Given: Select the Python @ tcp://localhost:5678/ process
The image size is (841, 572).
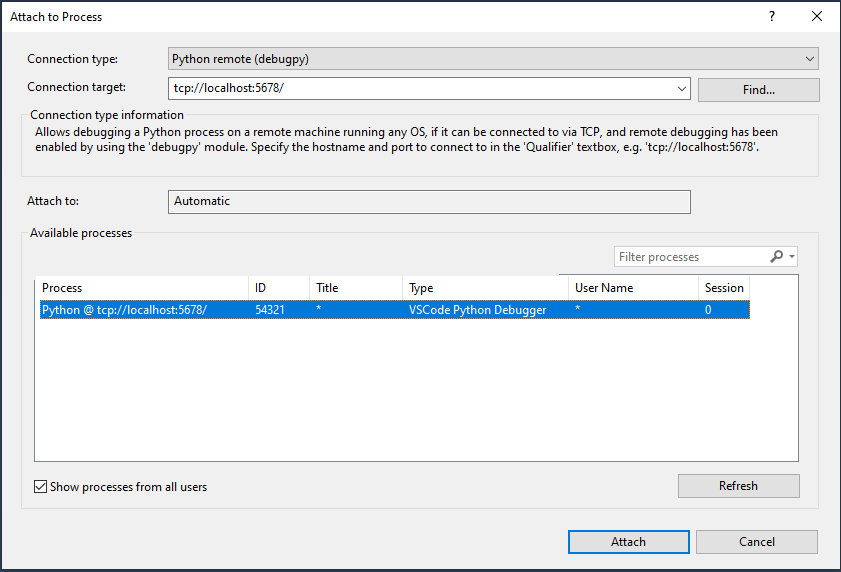Looking at the screenshot, I should pos(395,310).
